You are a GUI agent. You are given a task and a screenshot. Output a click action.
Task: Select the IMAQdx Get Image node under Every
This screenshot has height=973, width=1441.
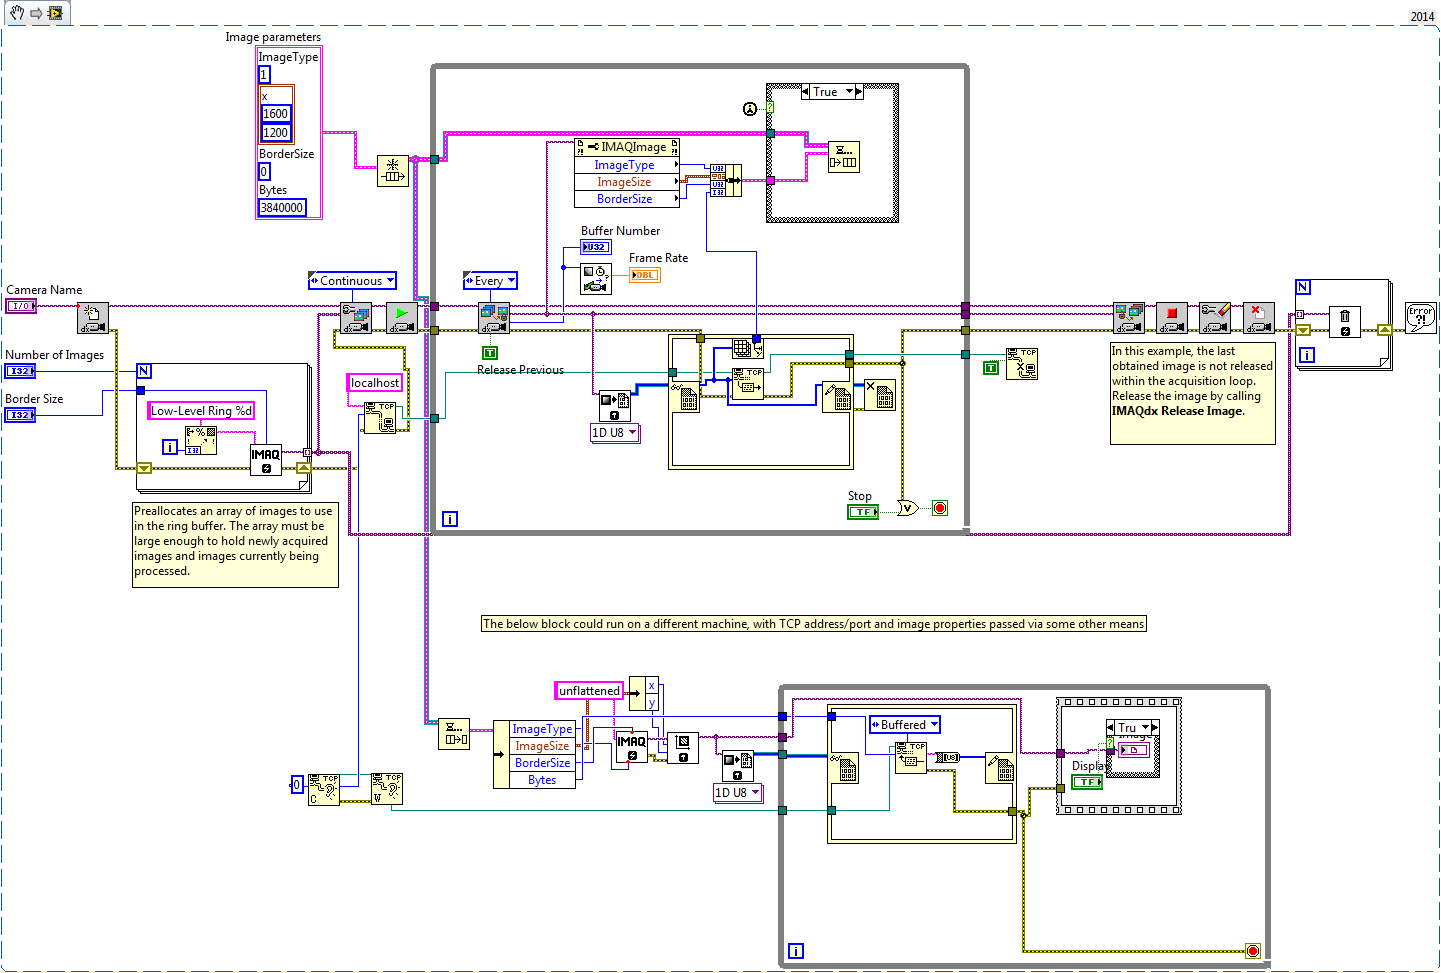pos(494,318)
